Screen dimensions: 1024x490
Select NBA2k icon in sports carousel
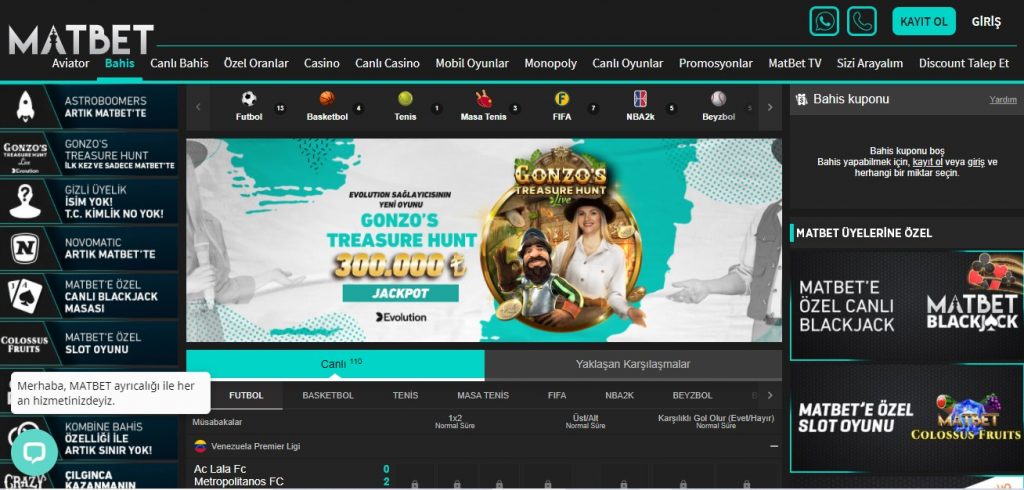[640, 99]
